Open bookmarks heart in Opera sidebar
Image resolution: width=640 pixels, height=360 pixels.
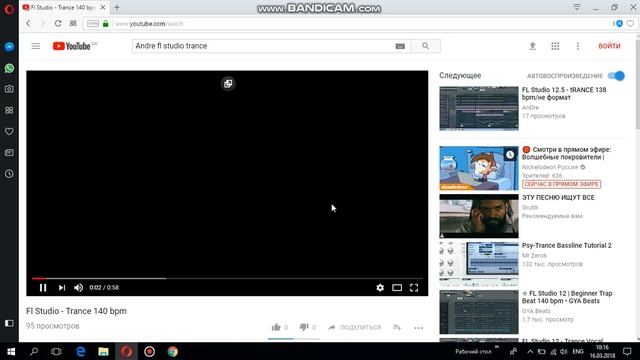pos(9,131)
